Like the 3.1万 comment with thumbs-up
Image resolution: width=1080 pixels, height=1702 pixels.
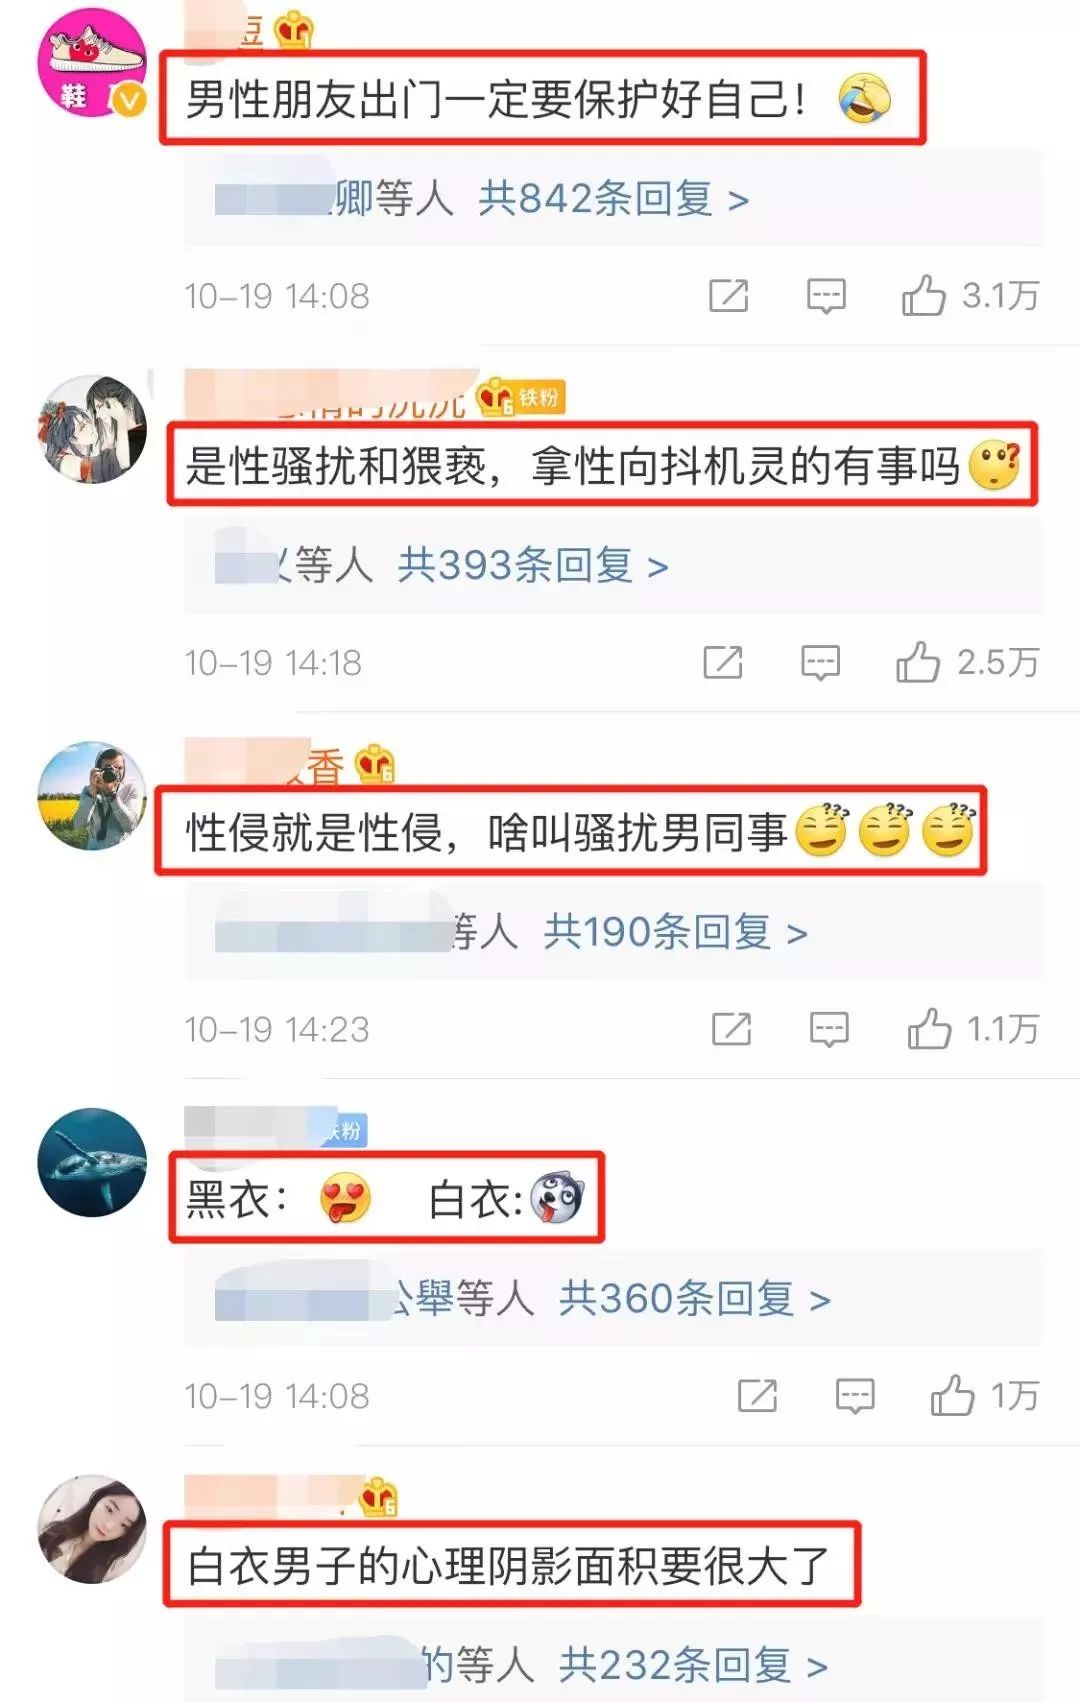click(x=923, y=296)
